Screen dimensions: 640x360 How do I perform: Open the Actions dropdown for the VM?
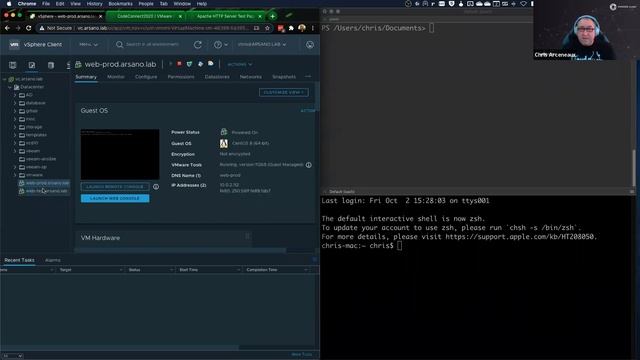tap(240, 64)
